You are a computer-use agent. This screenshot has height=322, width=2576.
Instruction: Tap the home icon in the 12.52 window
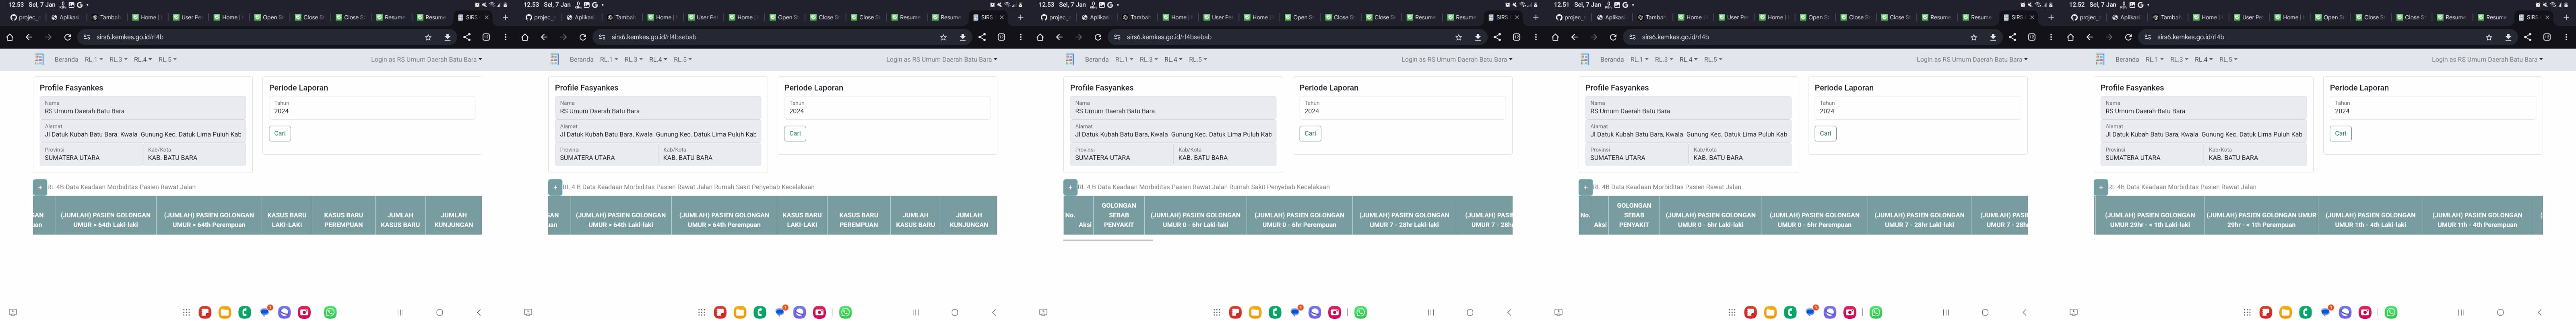2070,37
